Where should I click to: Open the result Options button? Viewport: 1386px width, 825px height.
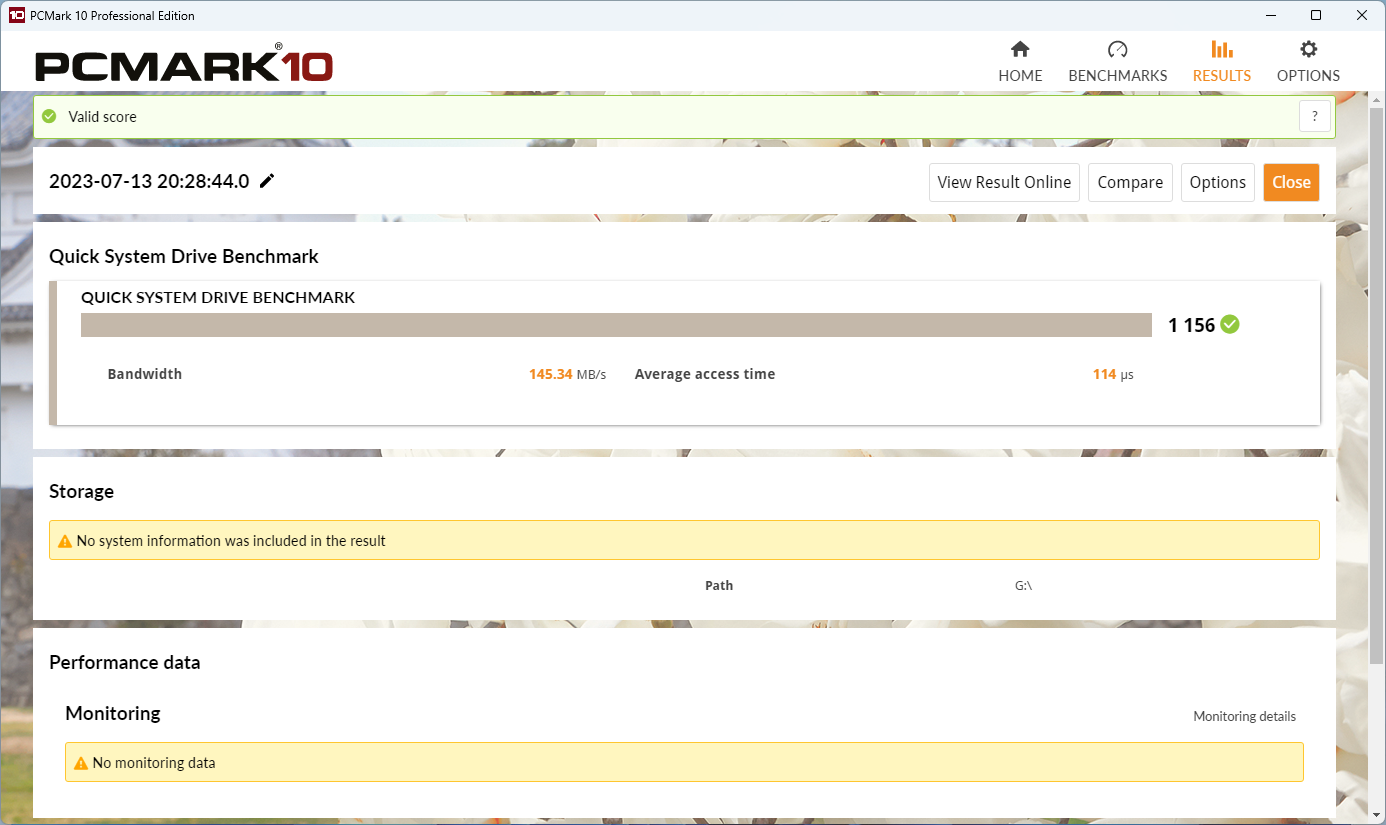coord(1218,182)
